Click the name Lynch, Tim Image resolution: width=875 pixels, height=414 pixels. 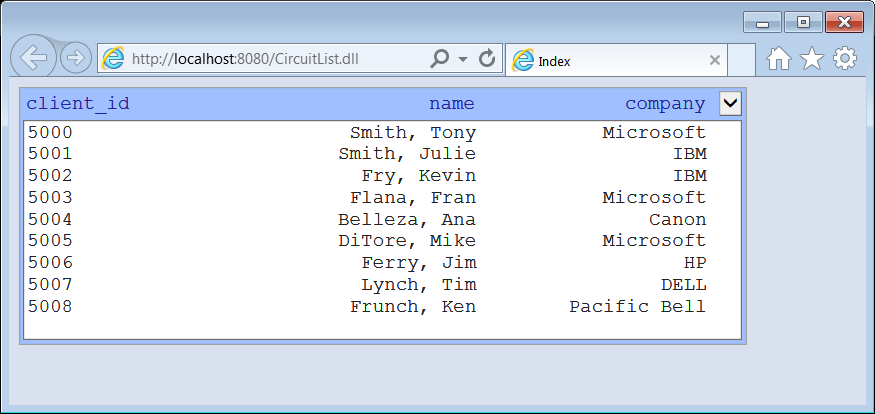coord(419,285)
